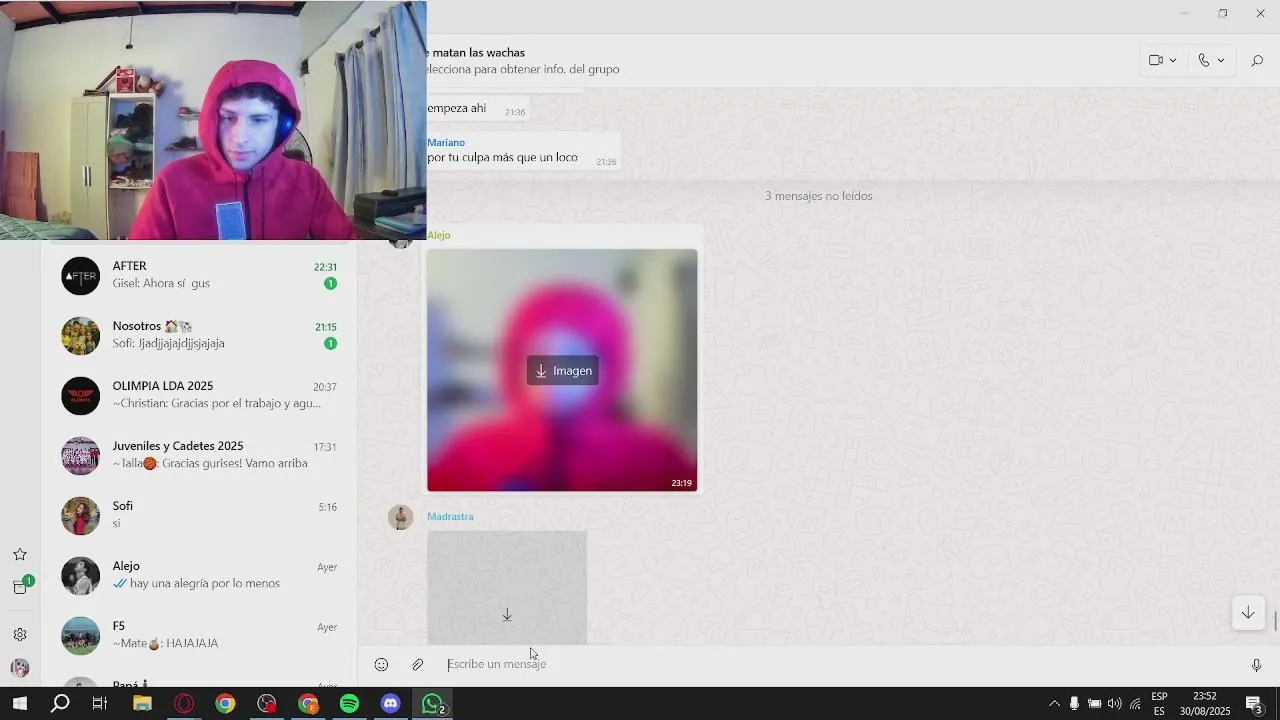Viewport: 1280px width, 720px height.
Task: Download the image sent by Madrastra
Action: point(507,614)
